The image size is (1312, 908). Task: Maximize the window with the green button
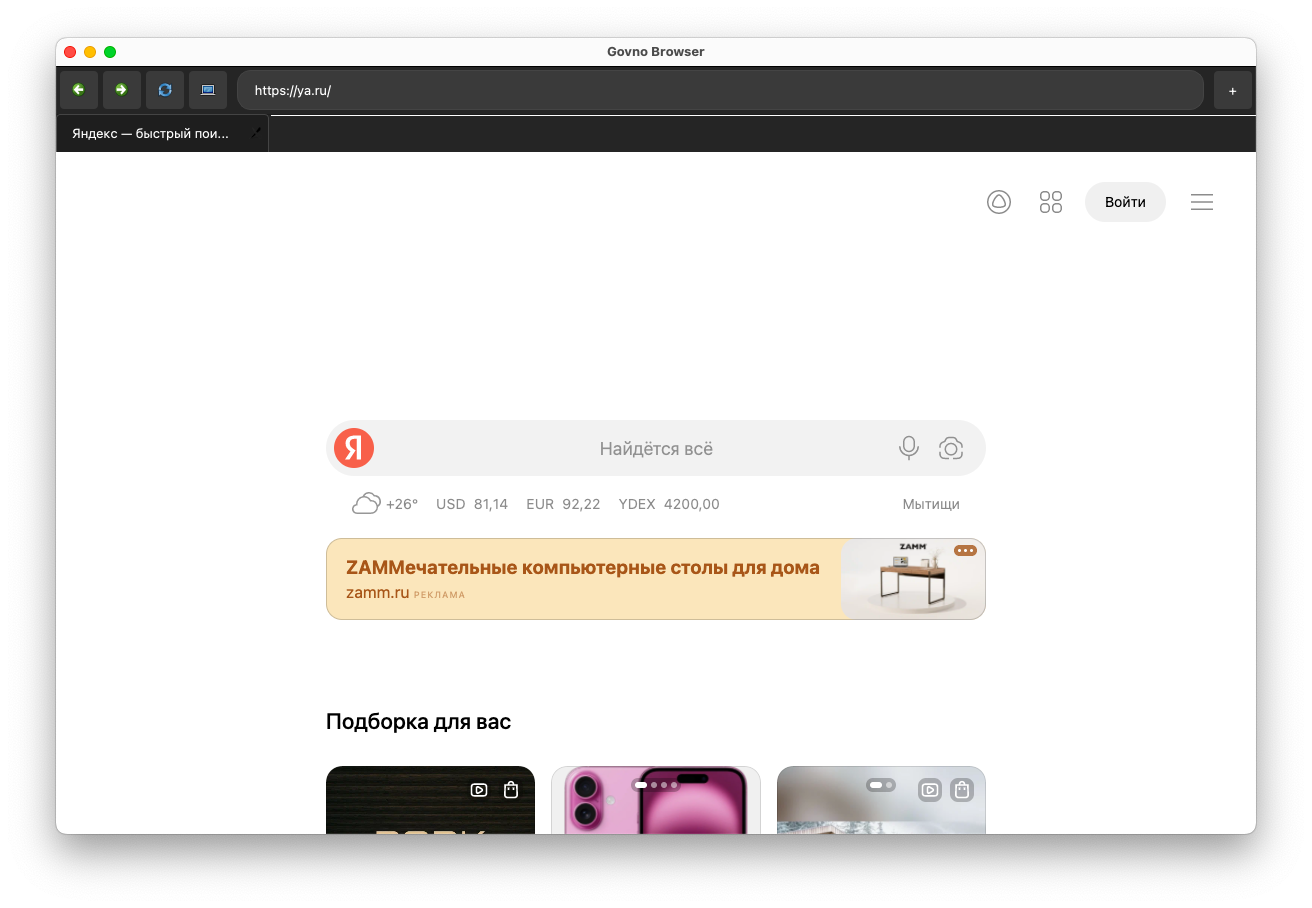pyautogui.click(x=110, y=52)
